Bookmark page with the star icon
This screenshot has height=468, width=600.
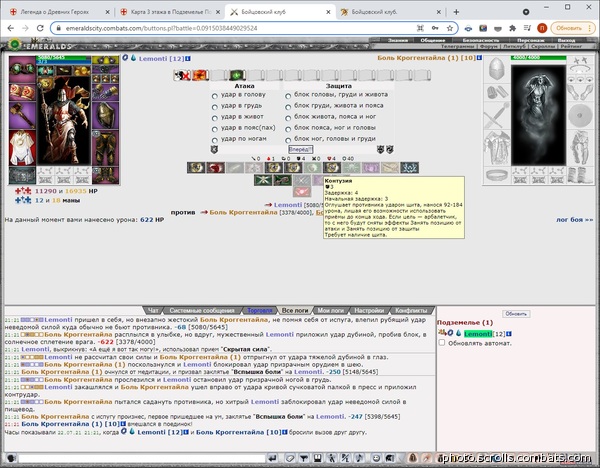tap(450, 28)
